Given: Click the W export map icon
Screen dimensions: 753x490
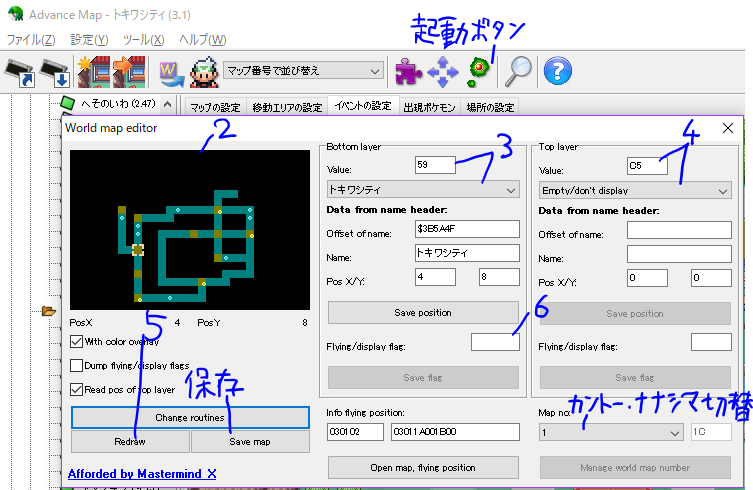Looking at the screenshot, I should 171,74.
